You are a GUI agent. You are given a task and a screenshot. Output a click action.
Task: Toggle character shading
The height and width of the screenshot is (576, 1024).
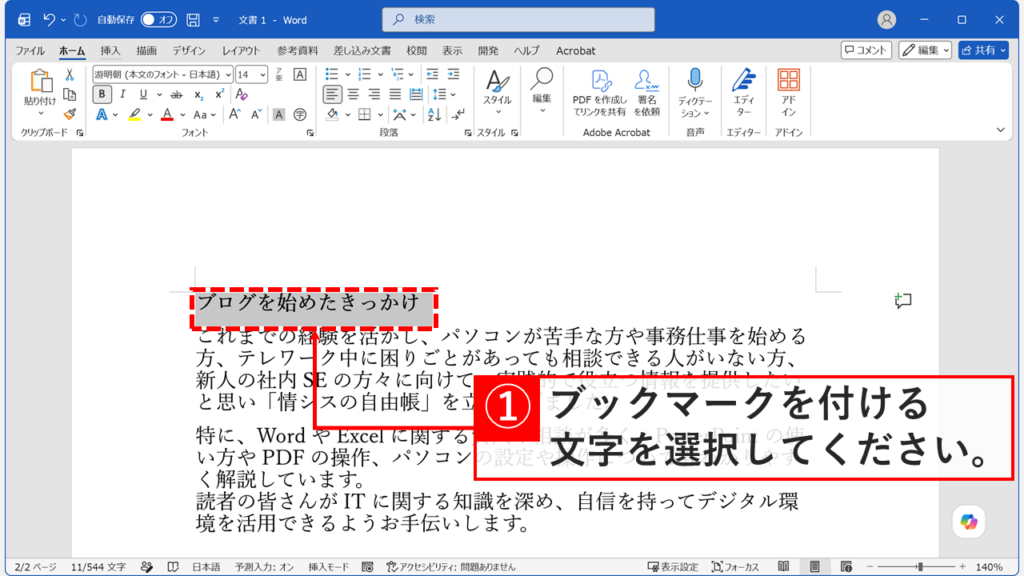click(x=279, y=115)
